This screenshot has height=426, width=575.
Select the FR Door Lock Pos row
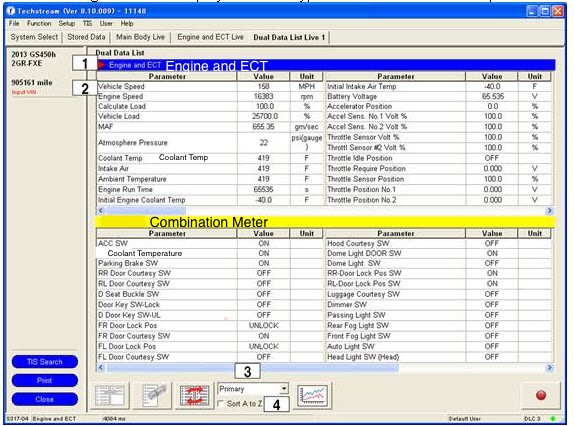pos(210,326)
